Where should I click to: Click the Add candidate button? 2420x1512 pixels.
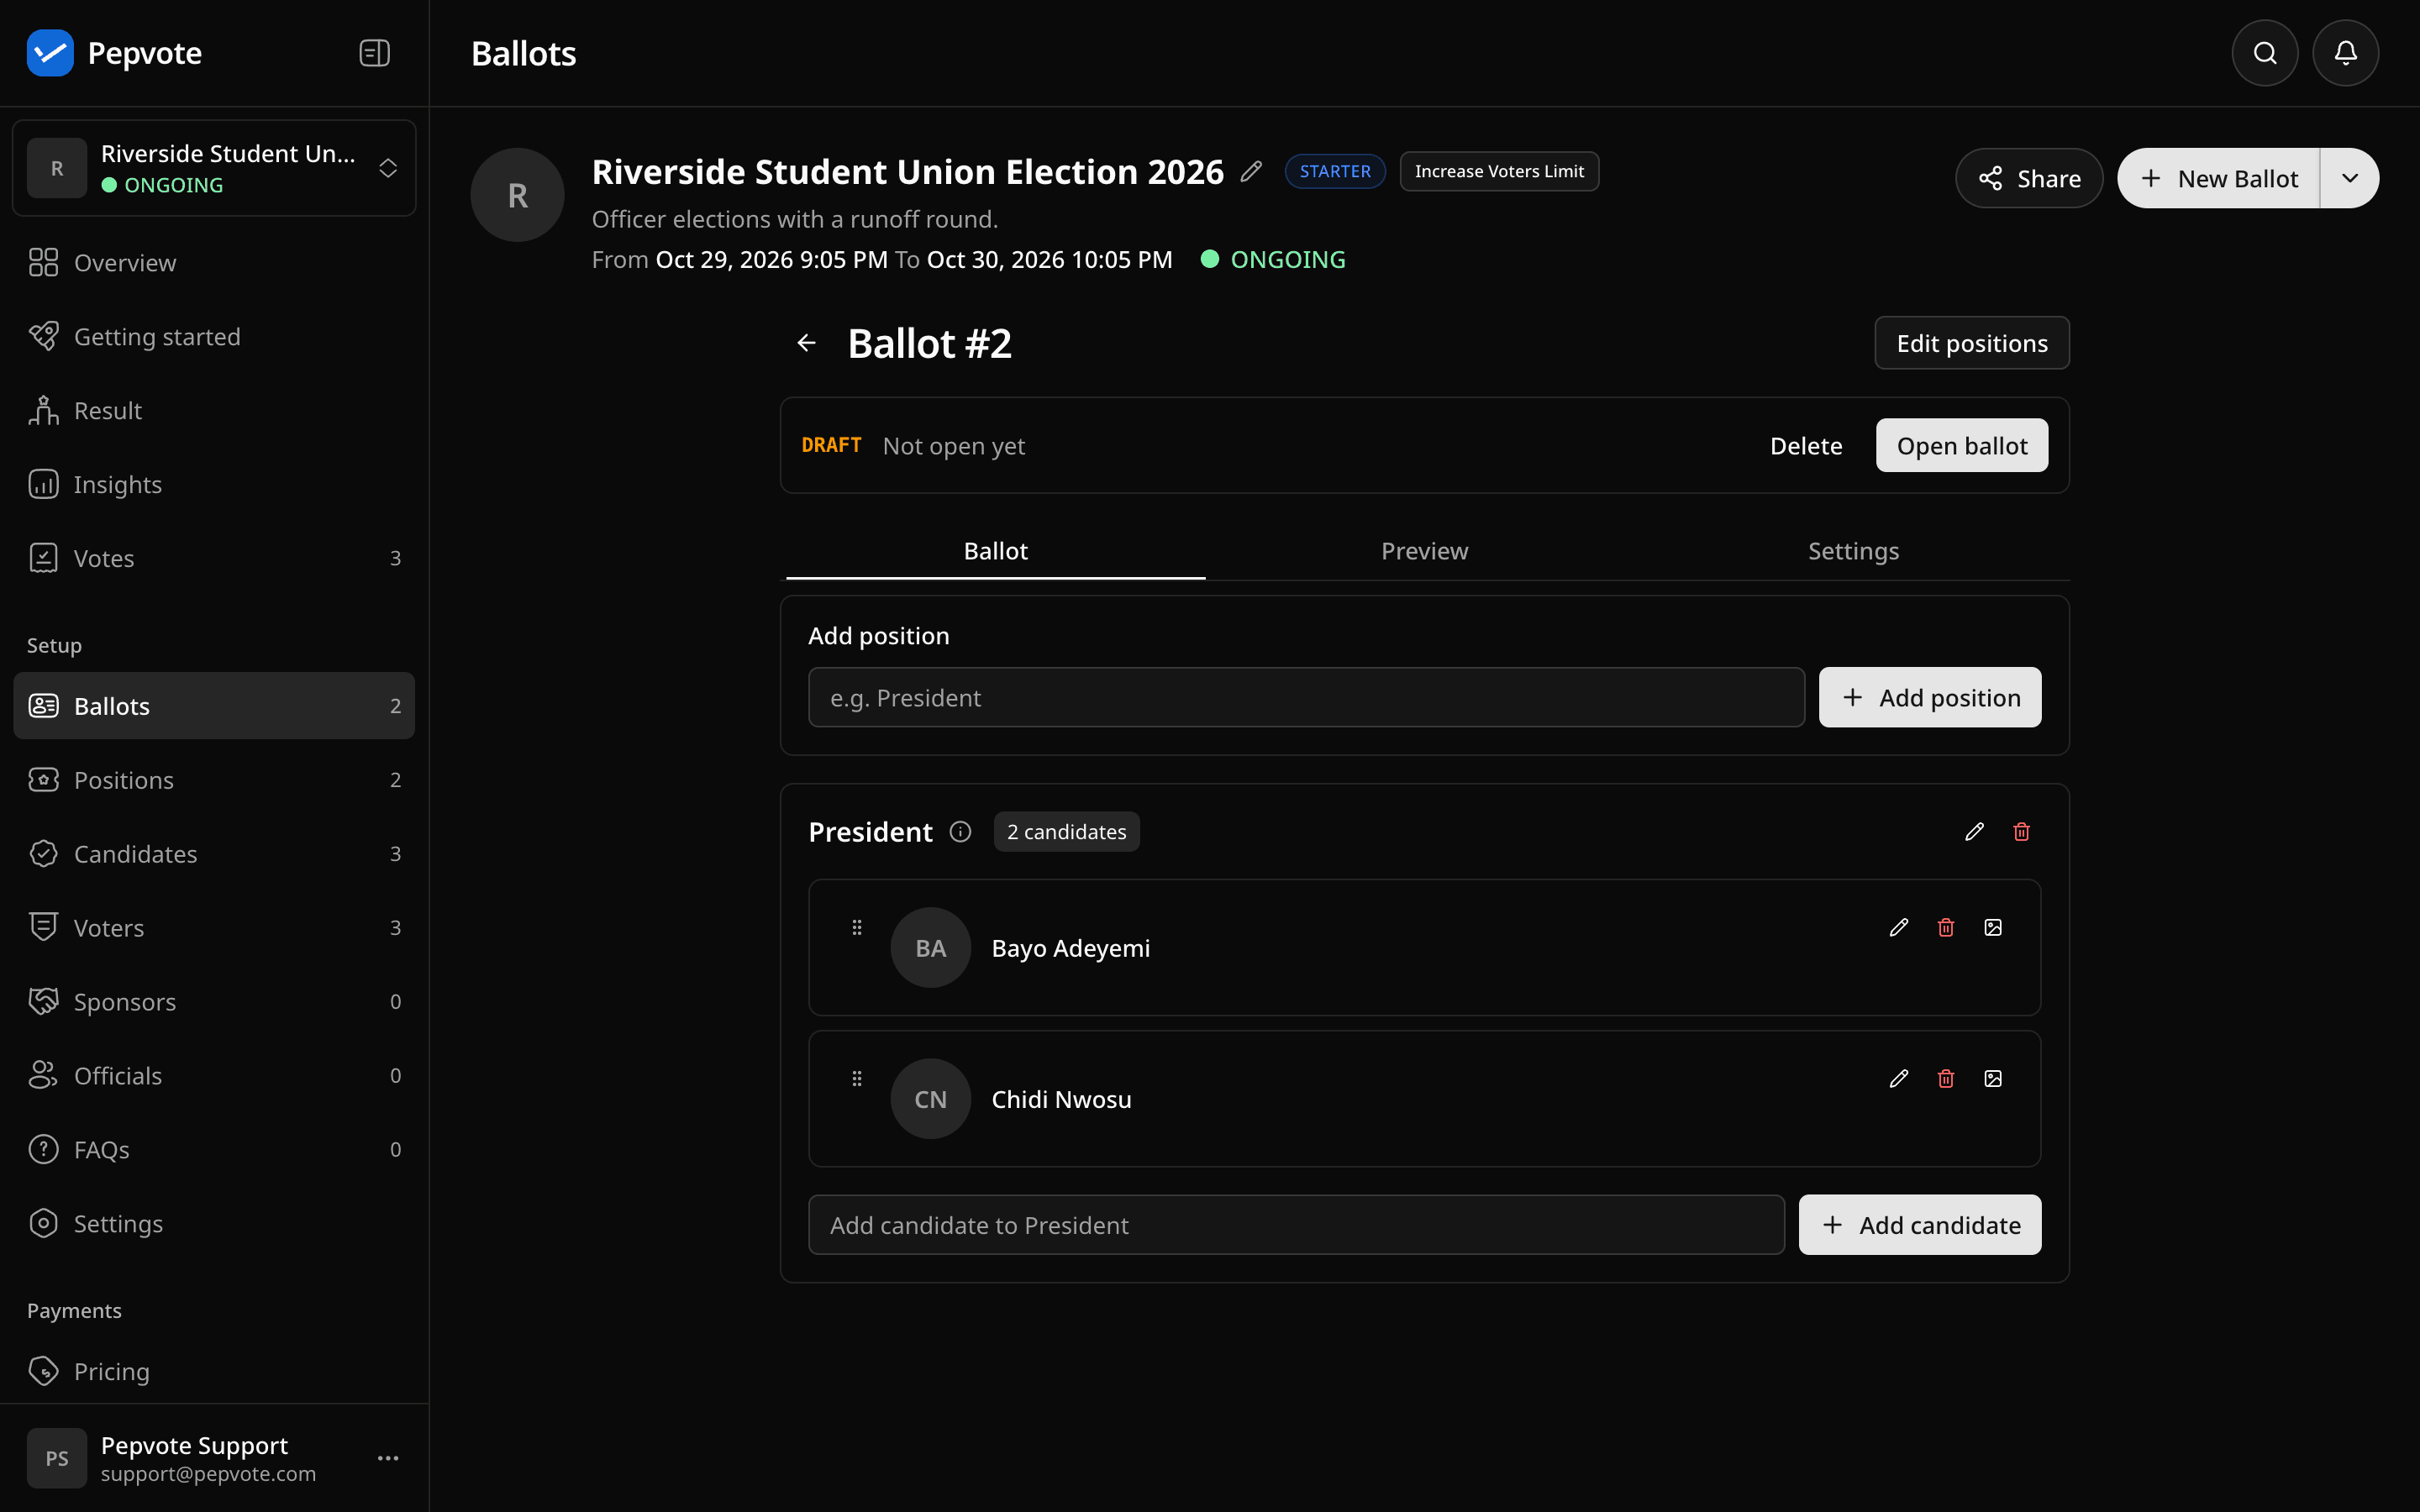tap(1919, 1225)
